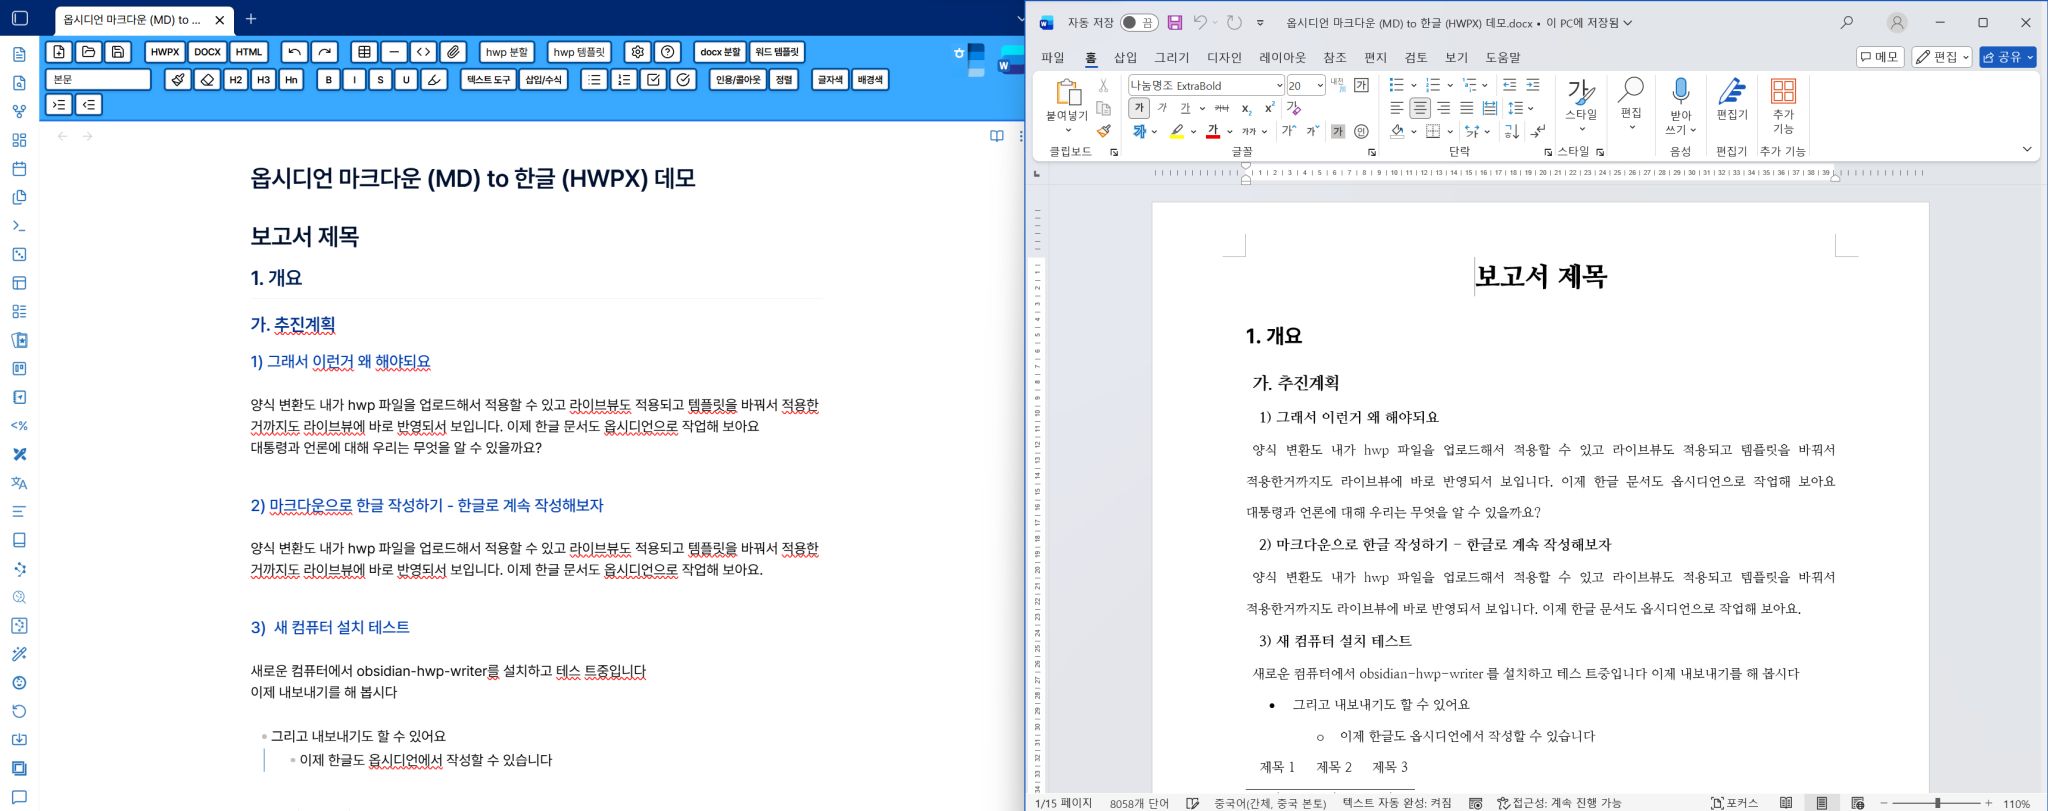Image resolution: width=2048 pixels, height=811 pixels.
Task: Click the docx 분할 button
Action: [x=720, y=52]
